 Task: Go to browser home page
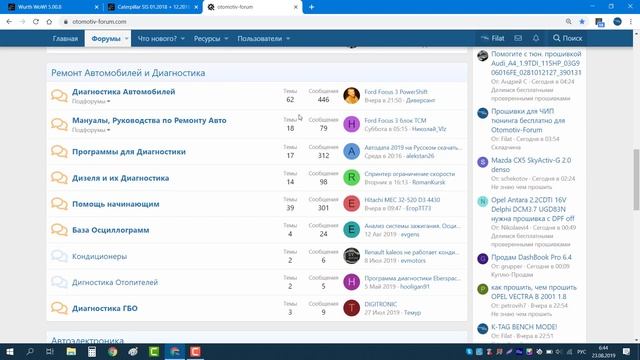point(49,22)
